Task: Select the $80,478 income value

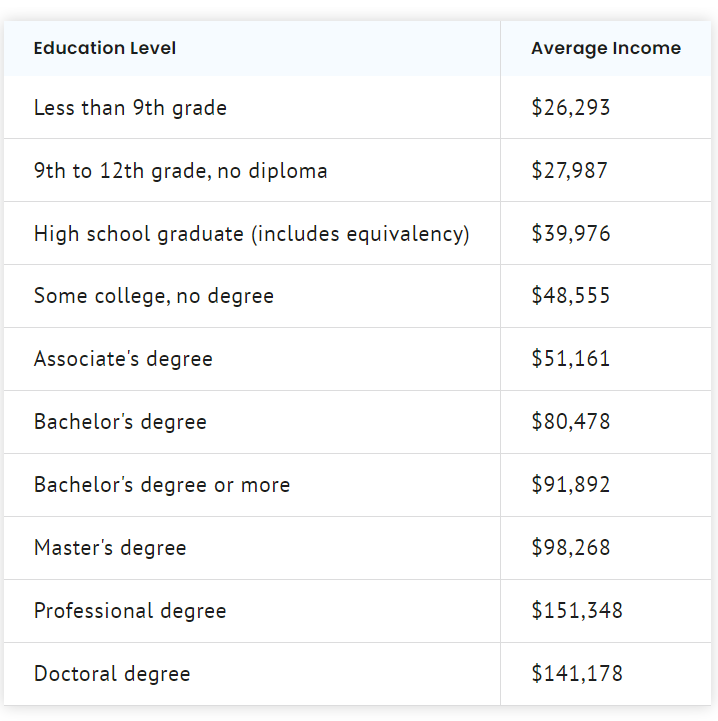Action: point(570,422)
